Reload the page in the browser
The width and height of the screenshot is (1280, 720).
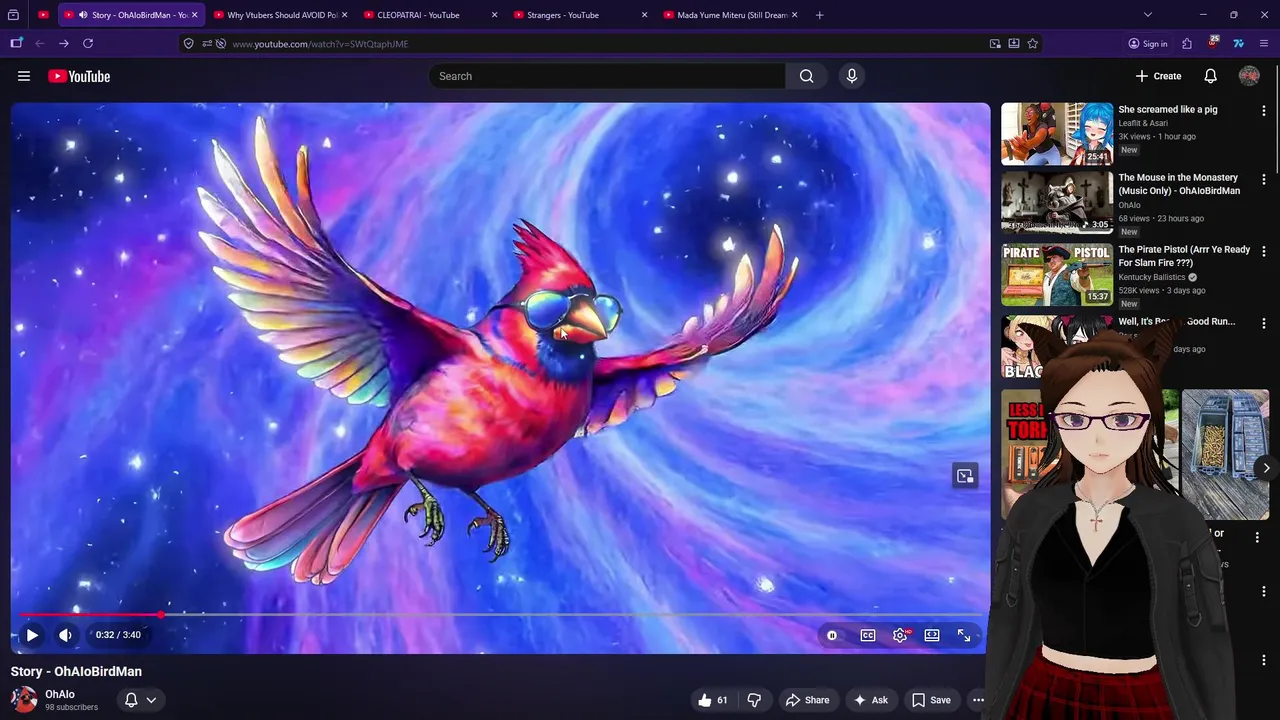88,43
